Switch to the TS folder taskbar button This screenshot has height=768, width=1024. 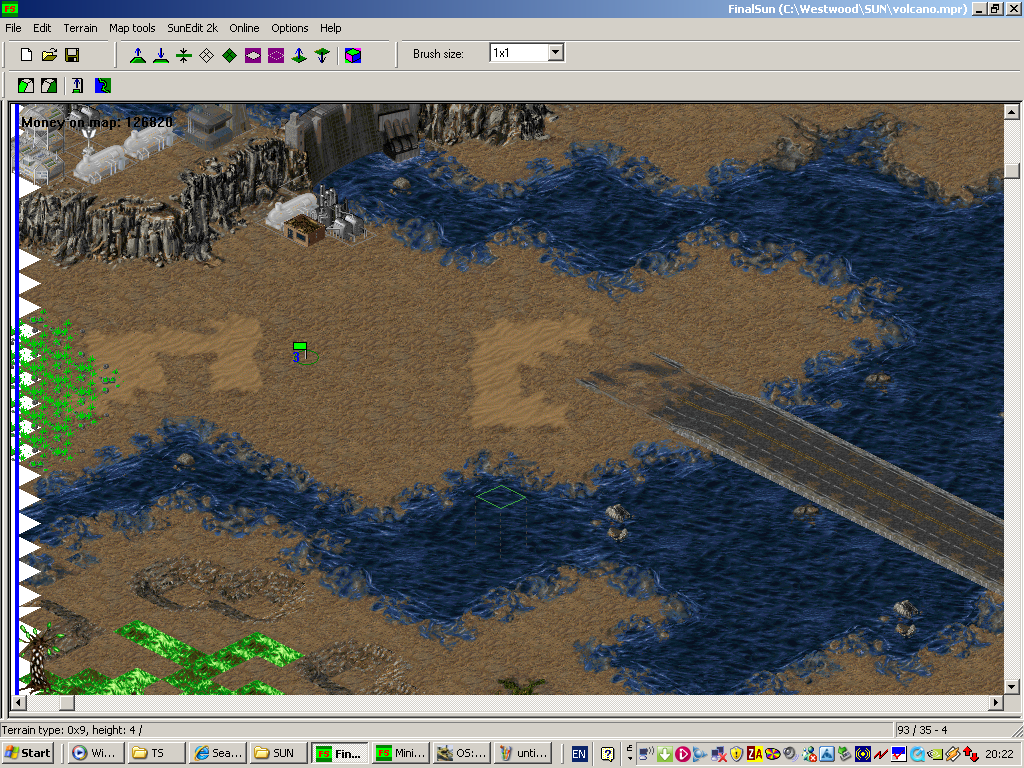157,753
